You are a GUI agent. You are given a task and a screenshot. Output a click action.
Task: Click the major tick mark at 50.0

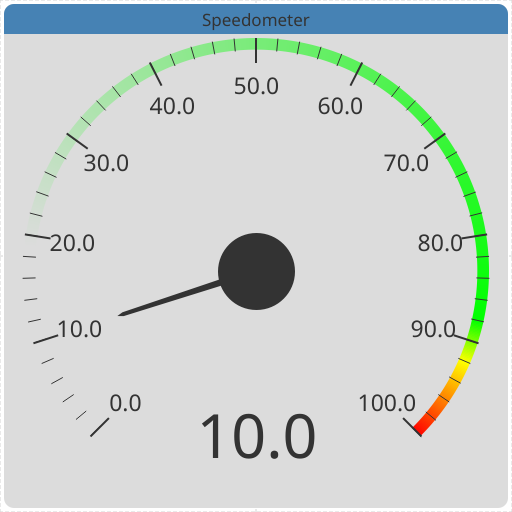tap(256, 50)
